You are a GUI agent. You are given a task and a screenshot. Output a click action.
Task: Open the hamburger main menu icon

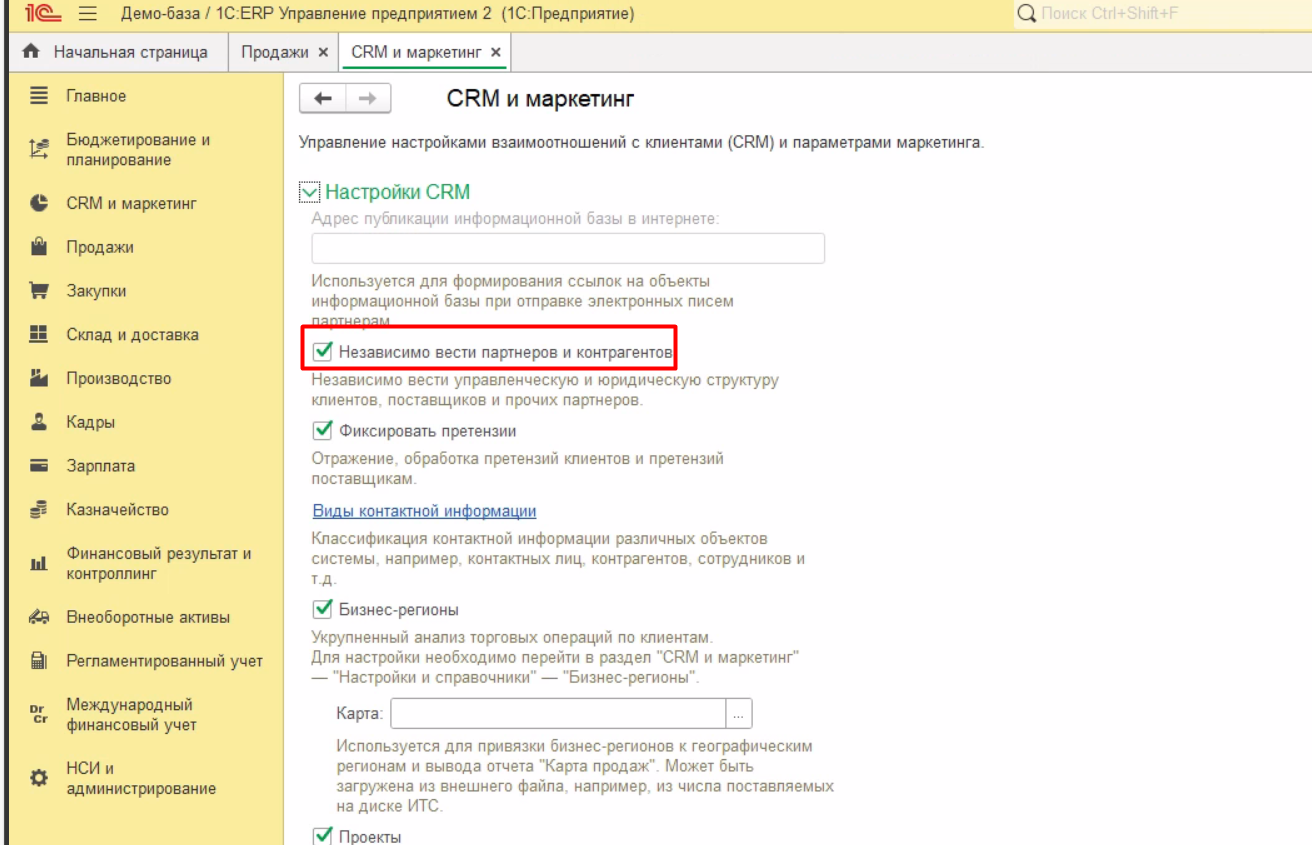pos(87,15)
